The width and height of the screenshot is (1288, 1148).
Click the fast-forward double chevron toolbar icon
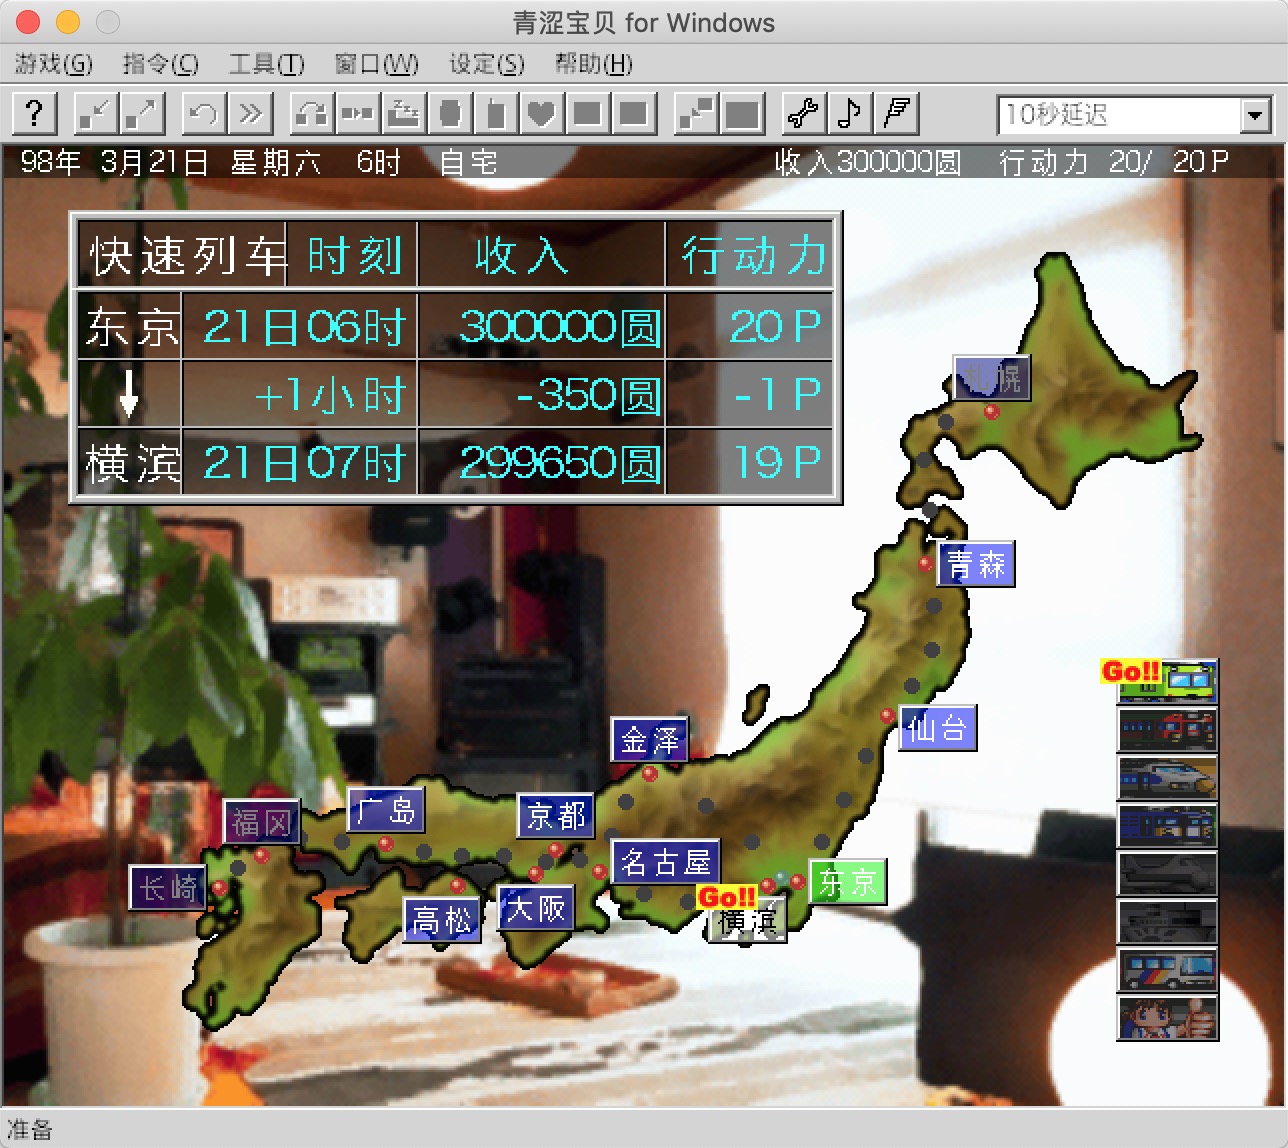(250, 113)
